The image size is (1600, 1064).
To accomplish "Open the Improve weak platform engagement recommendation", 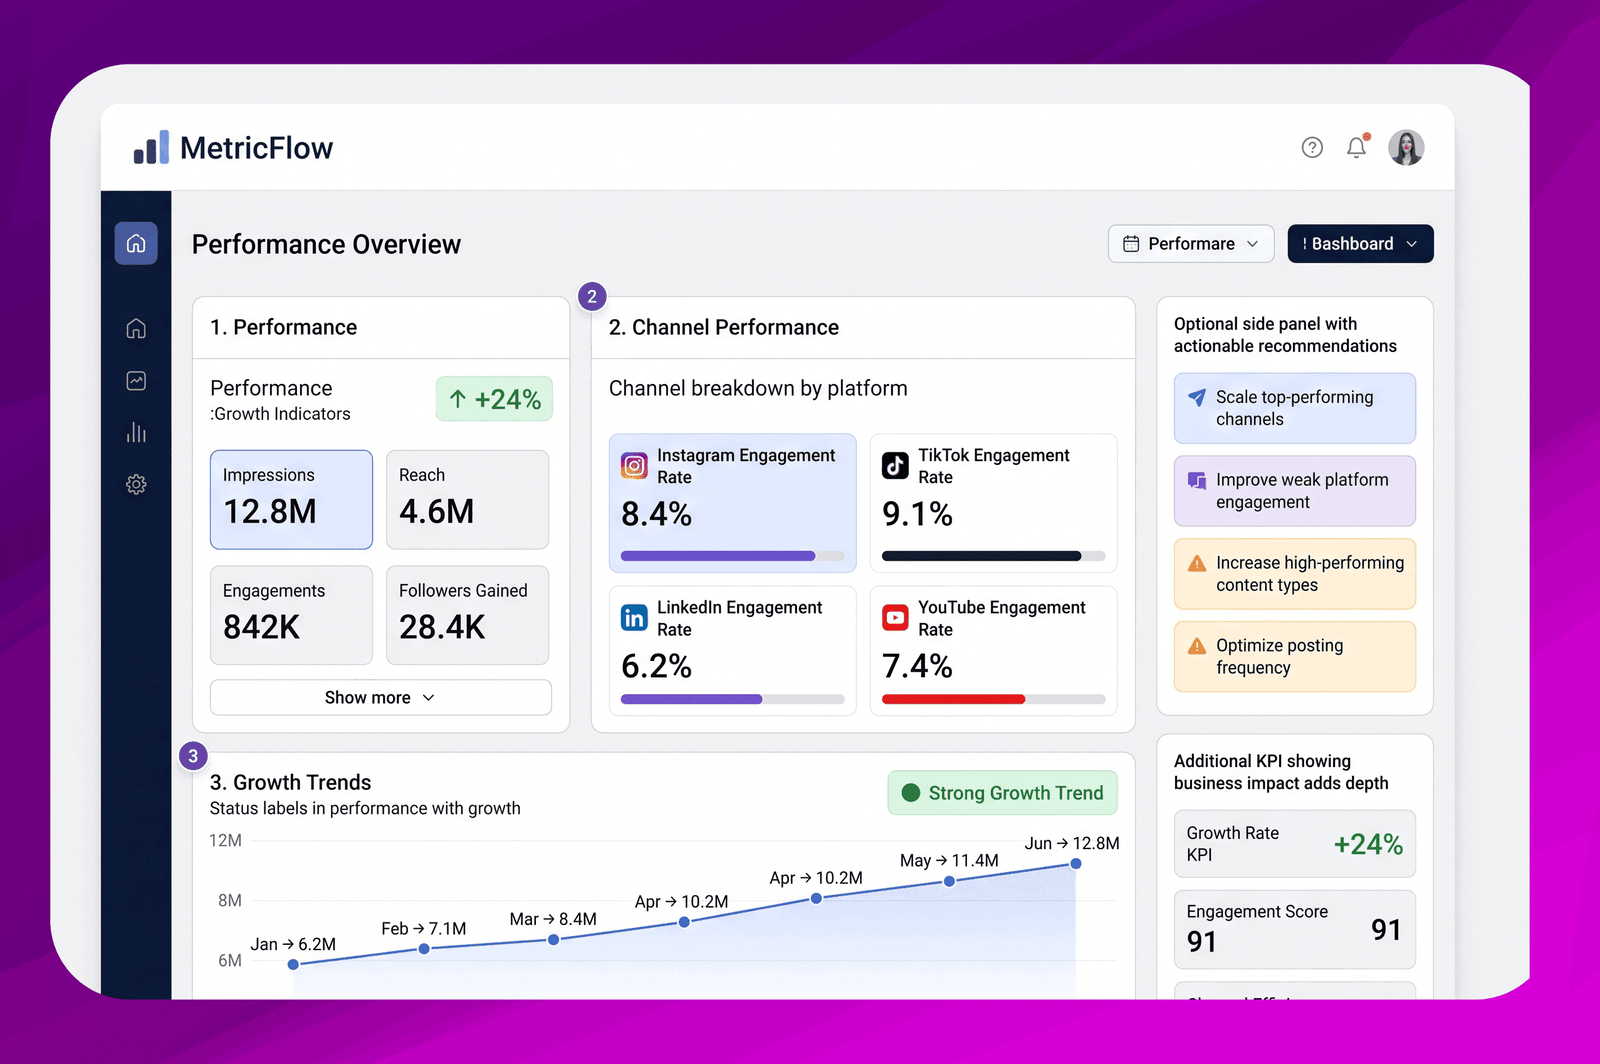I will (1295, 491).
